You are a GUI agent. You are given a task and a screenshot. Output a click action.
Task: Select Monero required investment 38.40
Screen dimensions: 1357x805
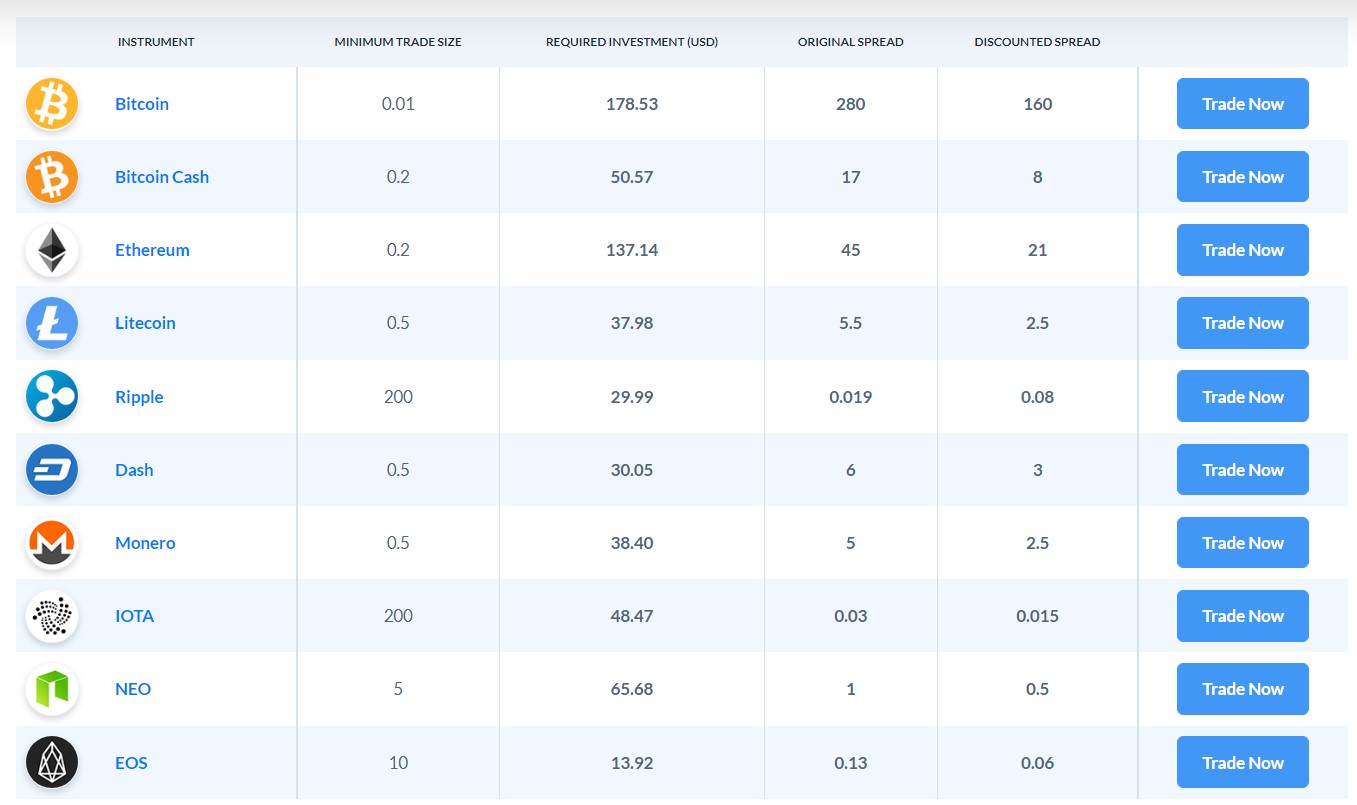coord(632,543)
